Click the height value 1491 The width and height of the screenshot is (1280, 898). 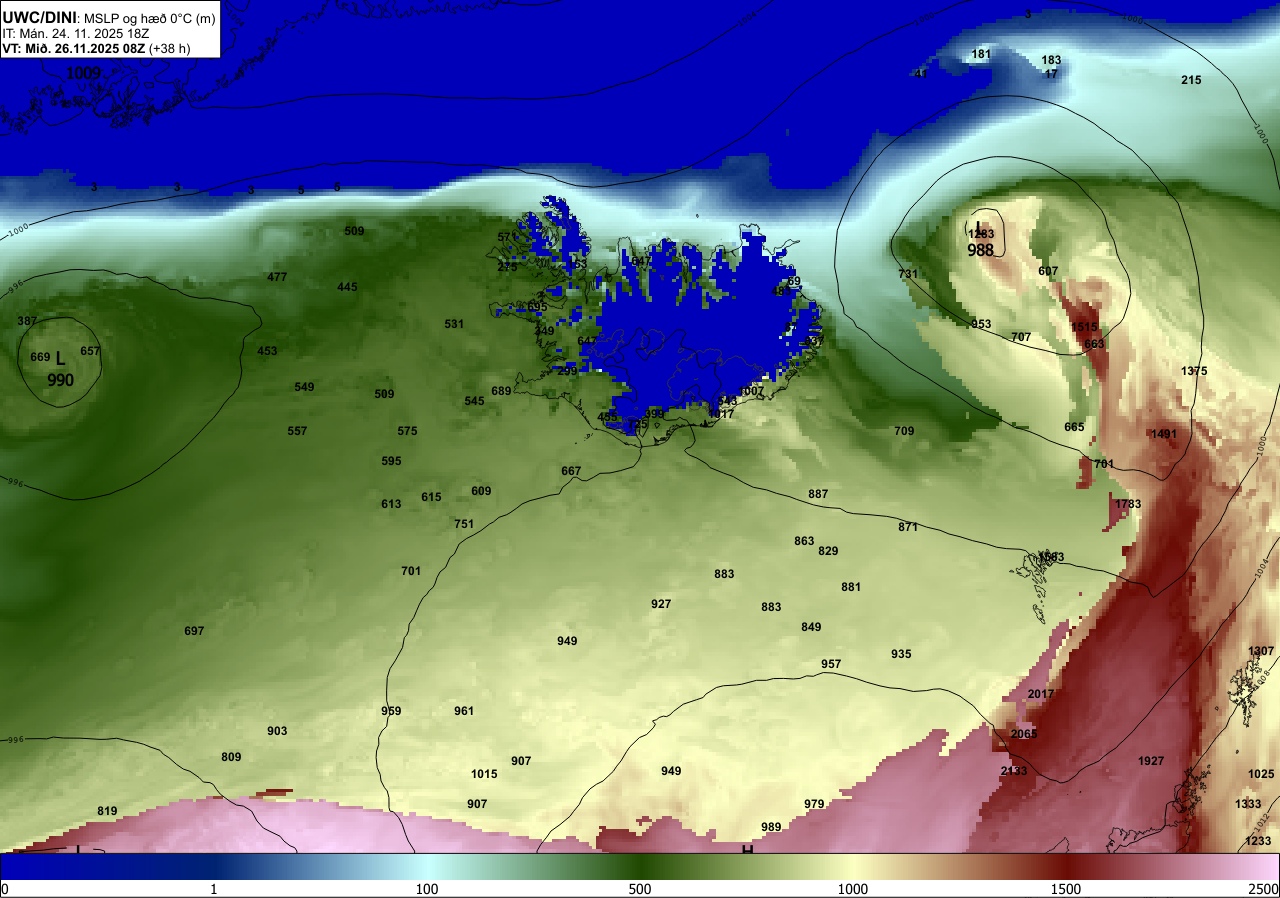1164,434
